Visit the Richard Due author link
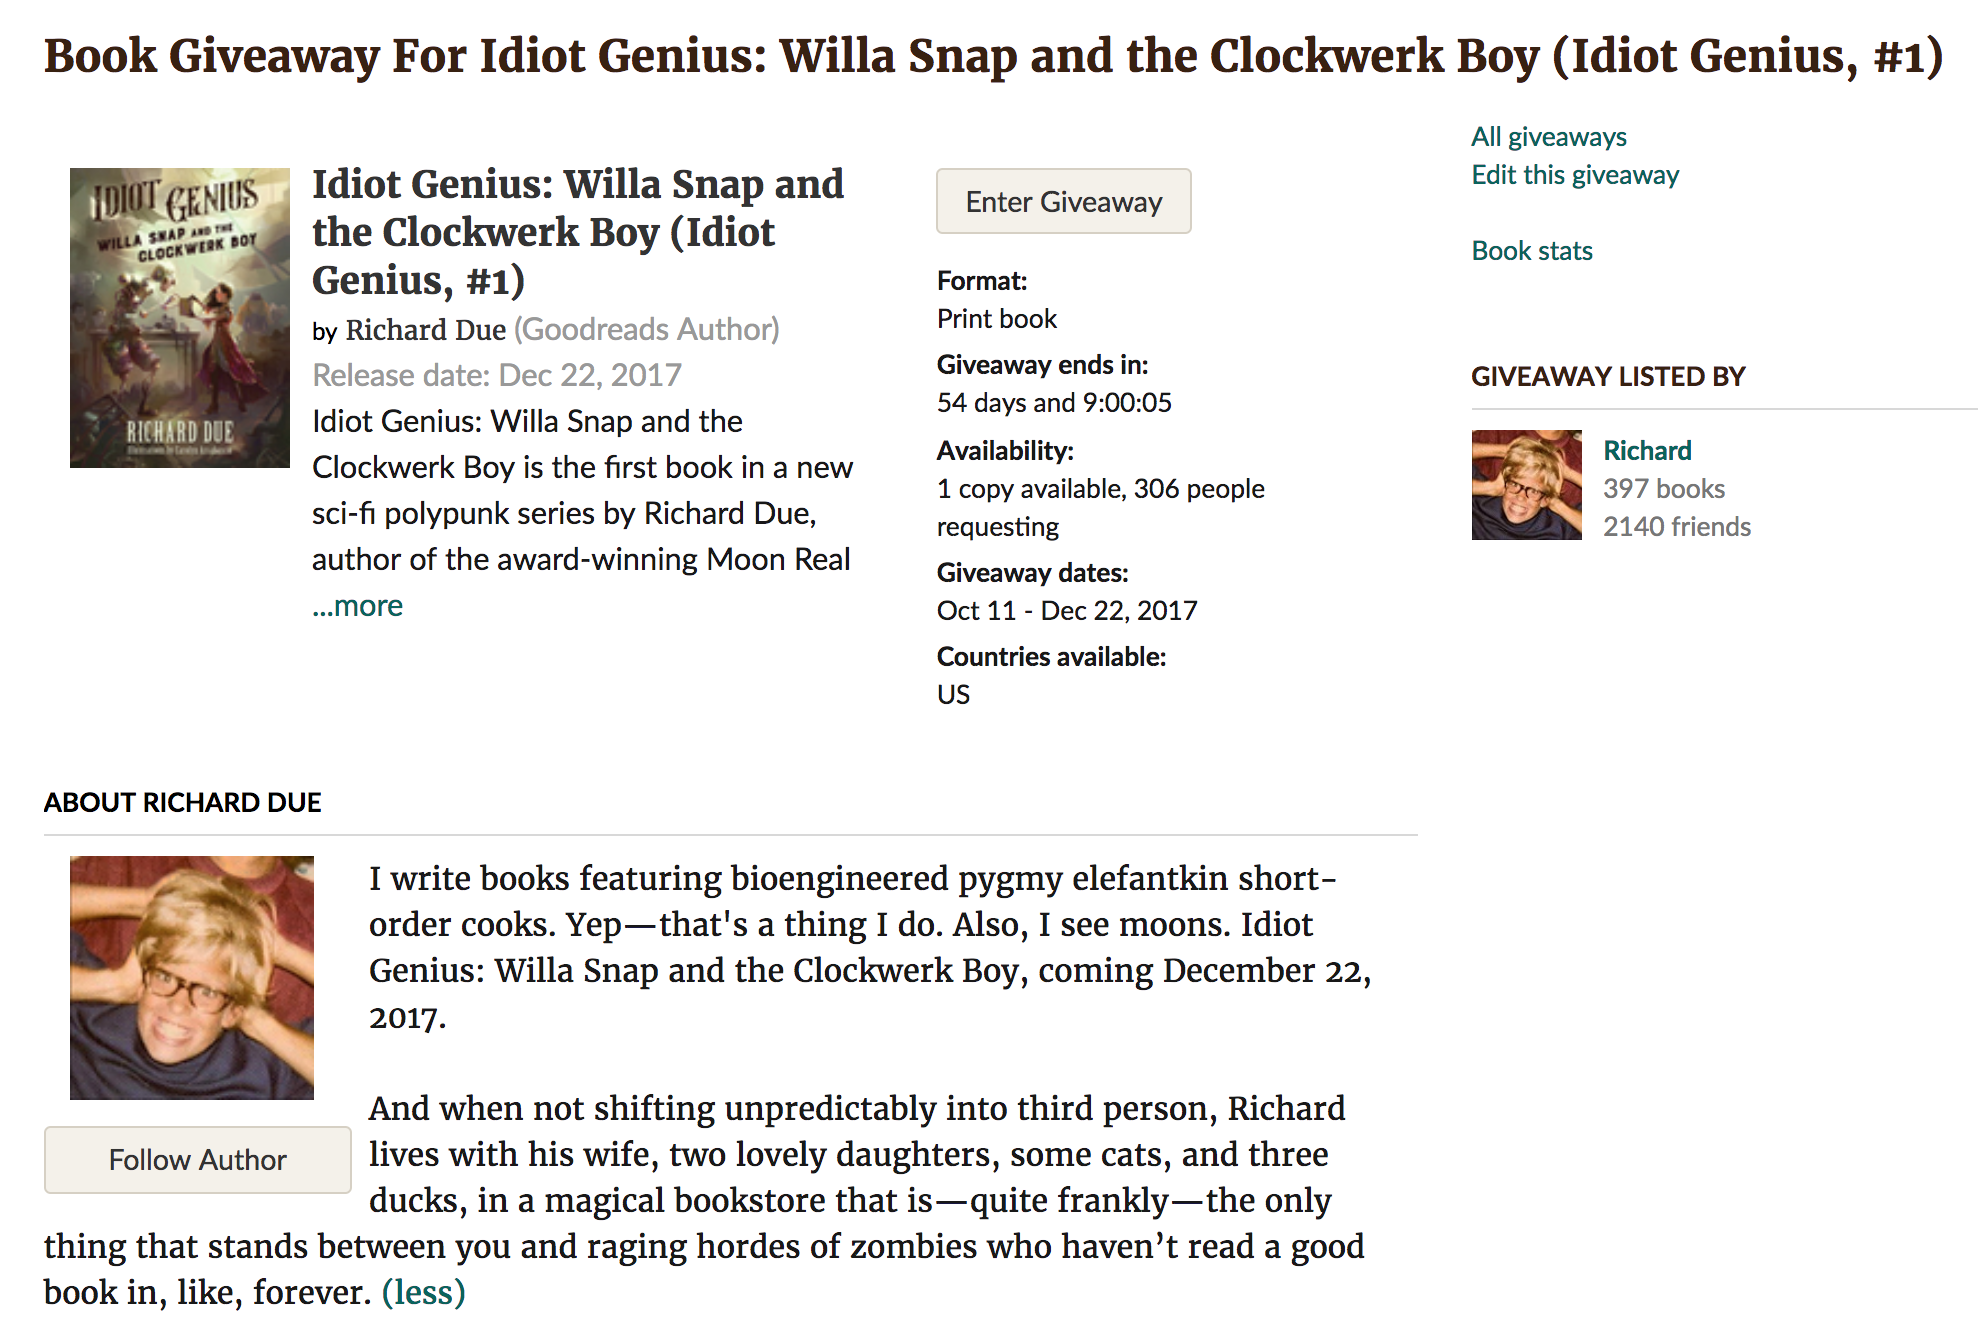This screenshot has height=1336, width=1978. (425, 330)
